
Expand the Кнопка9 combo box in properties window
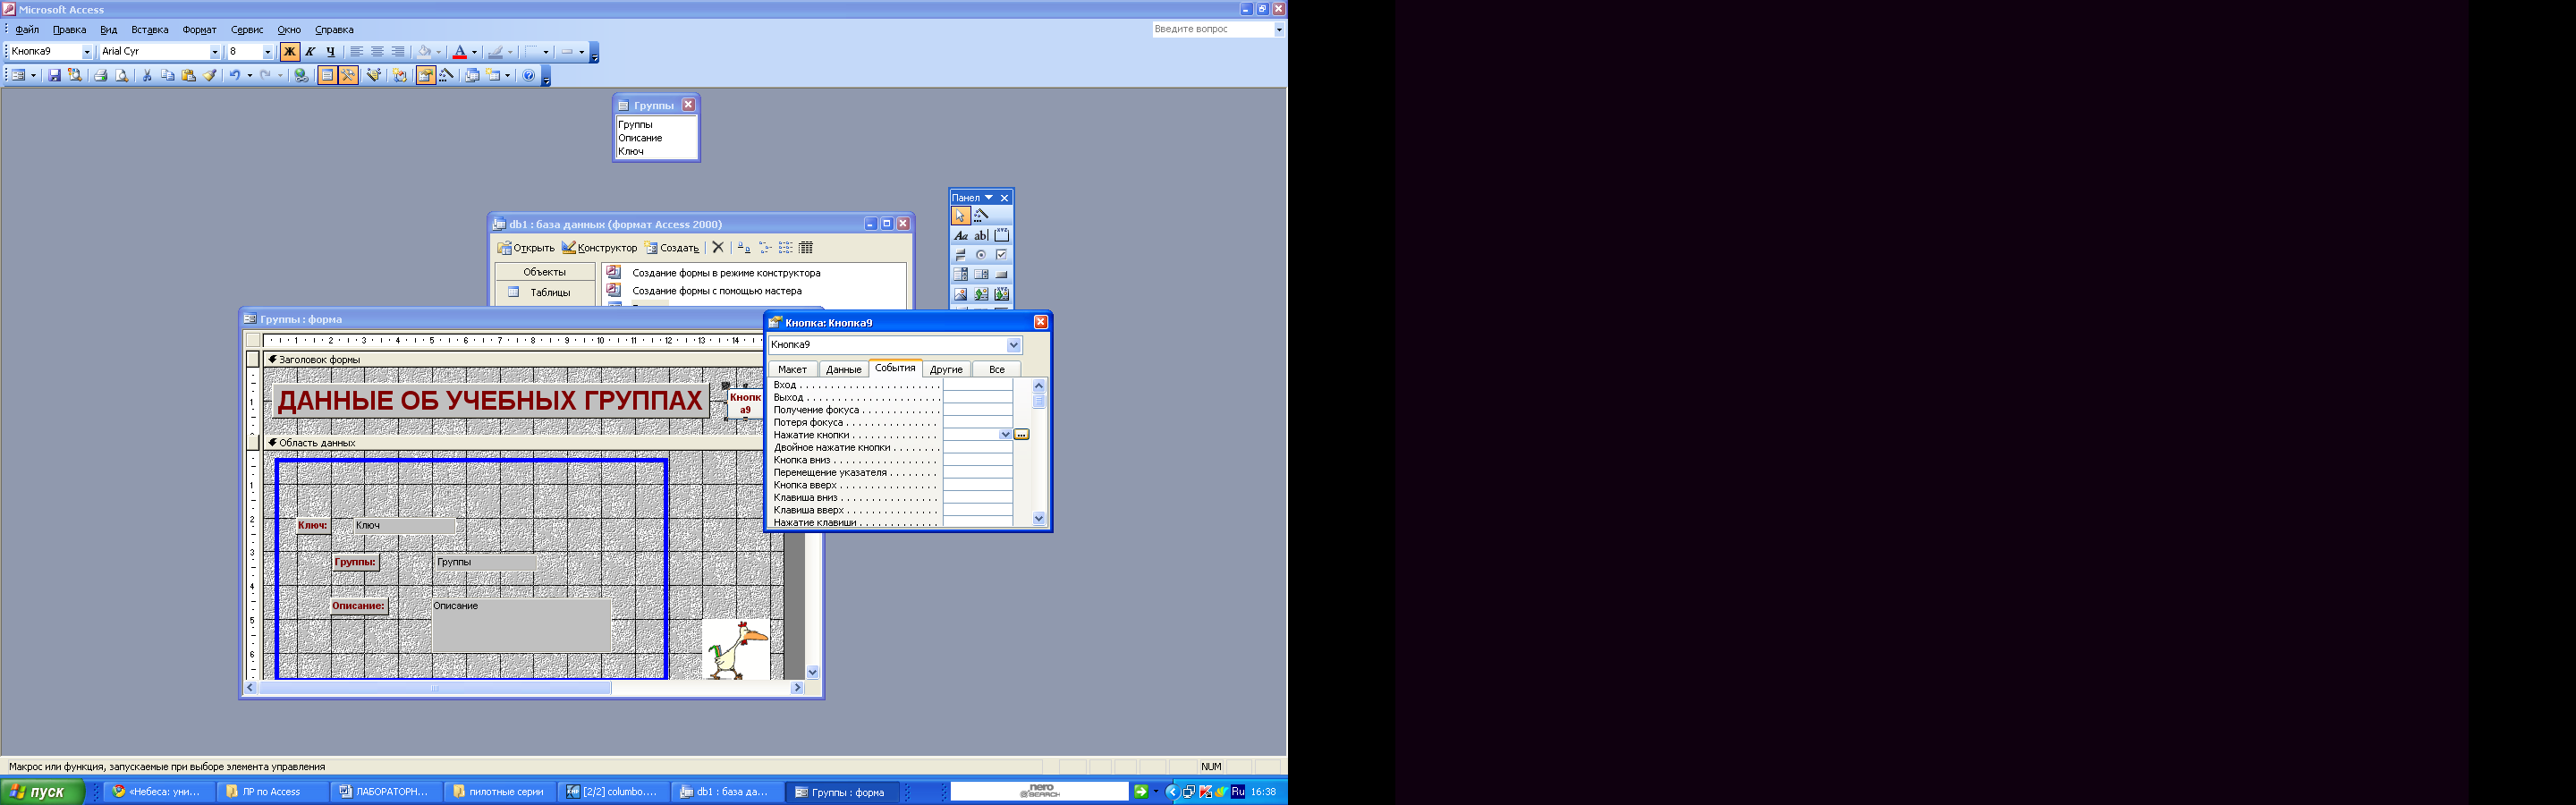pos(1013,345)
